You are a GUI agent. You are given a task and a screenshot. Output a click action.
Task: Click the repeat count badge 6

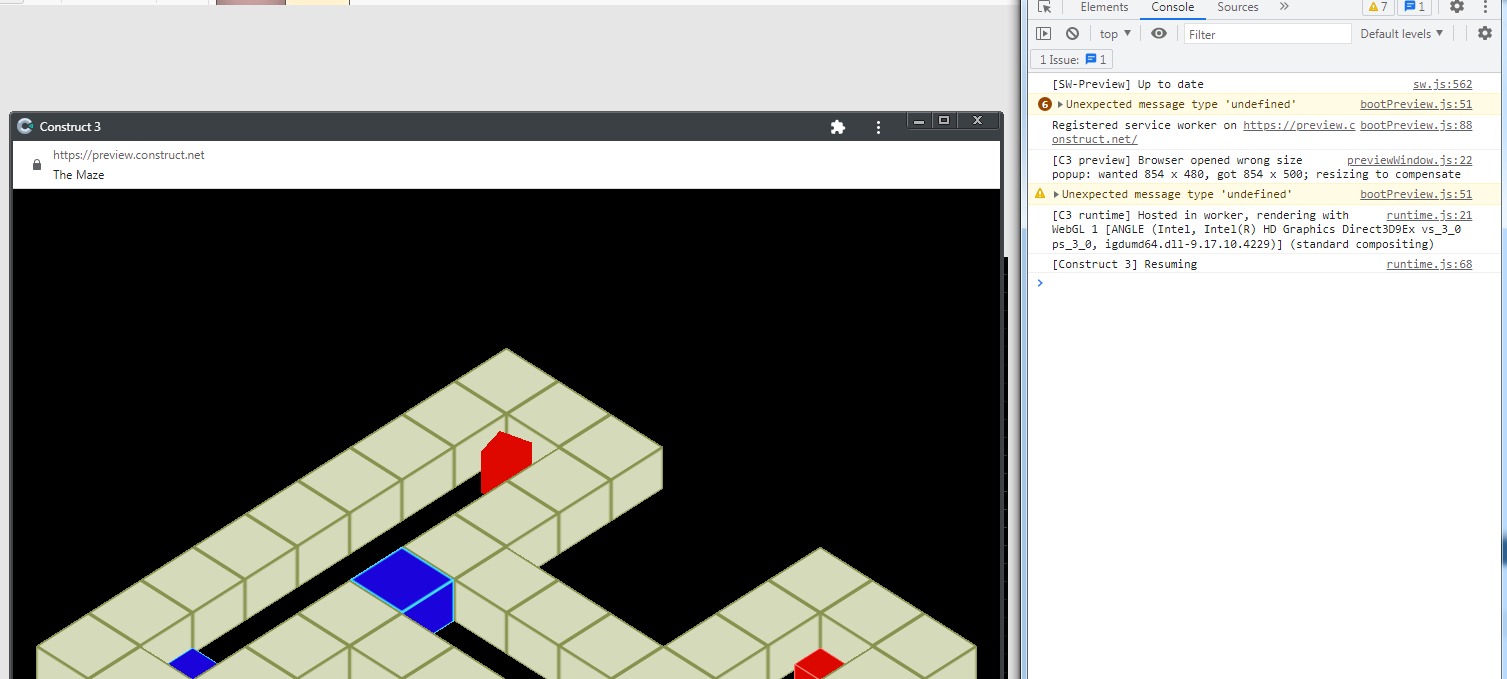(x=1045, y=104)
